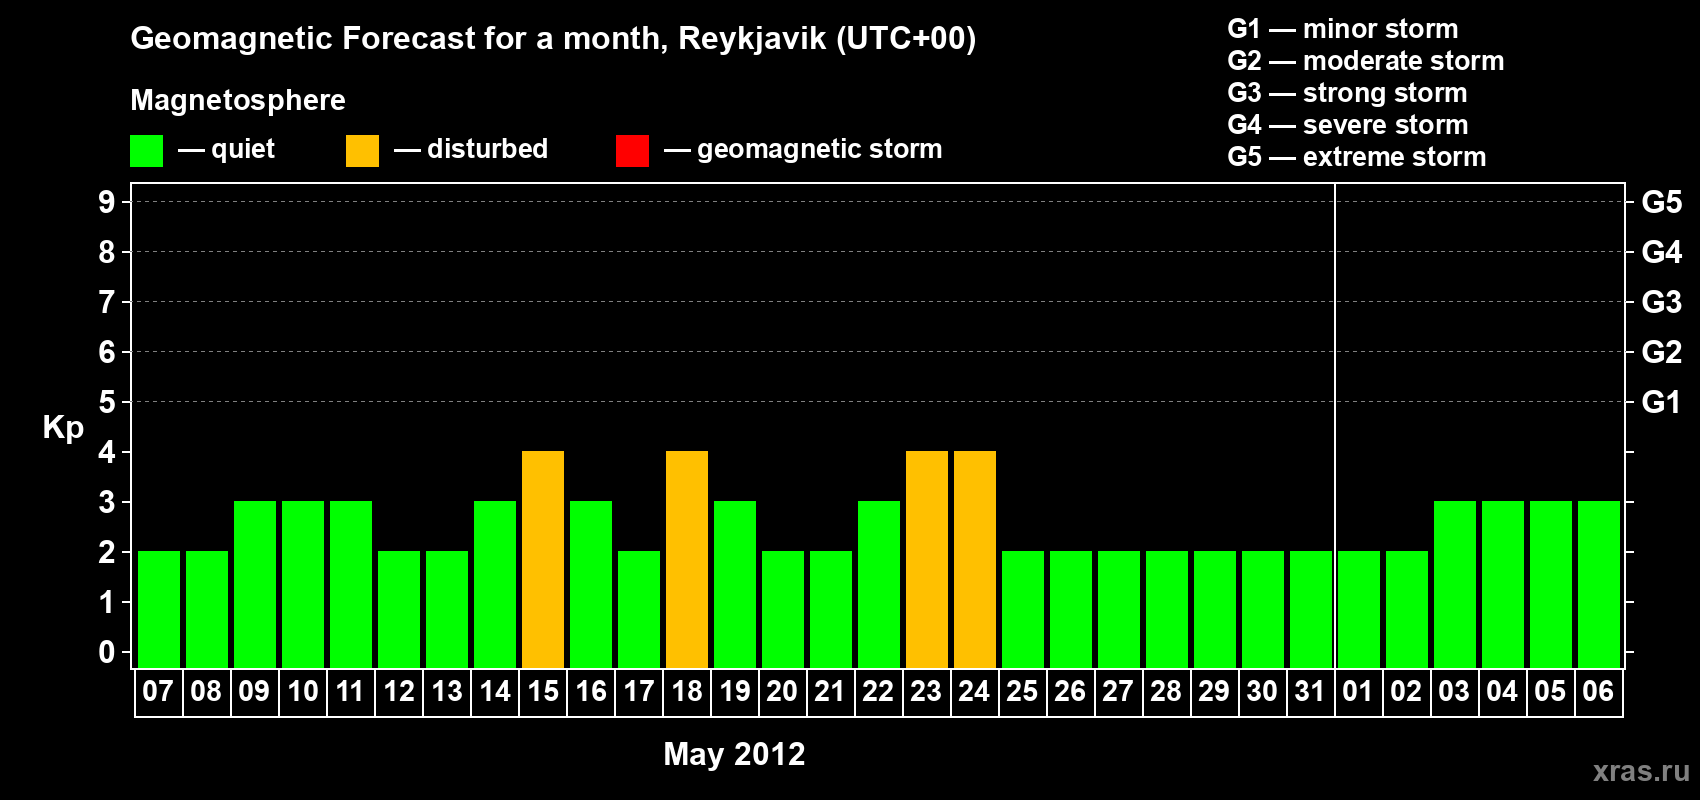The width and height of the screenshot is (1700, 800).
Task: Click the green bar for day 09
Action: click(255, 584)
